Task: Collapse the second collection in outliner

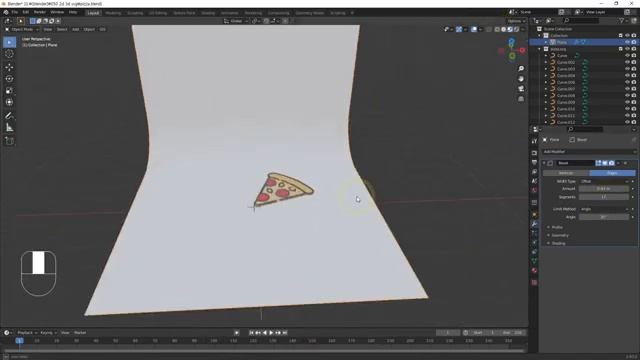Action: tap(540, 49)
